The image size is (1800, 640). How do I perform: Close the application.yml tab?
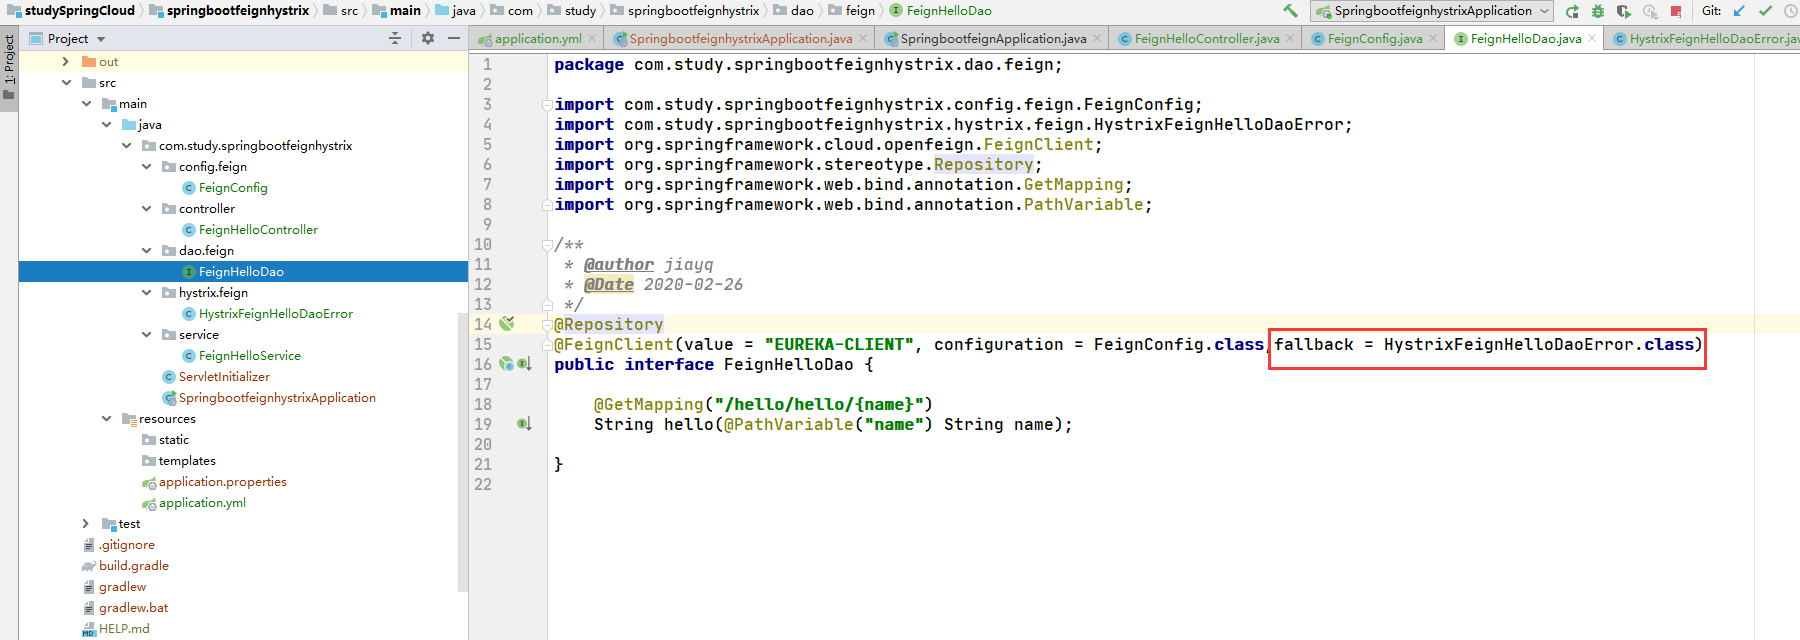(x=592, y=38)
